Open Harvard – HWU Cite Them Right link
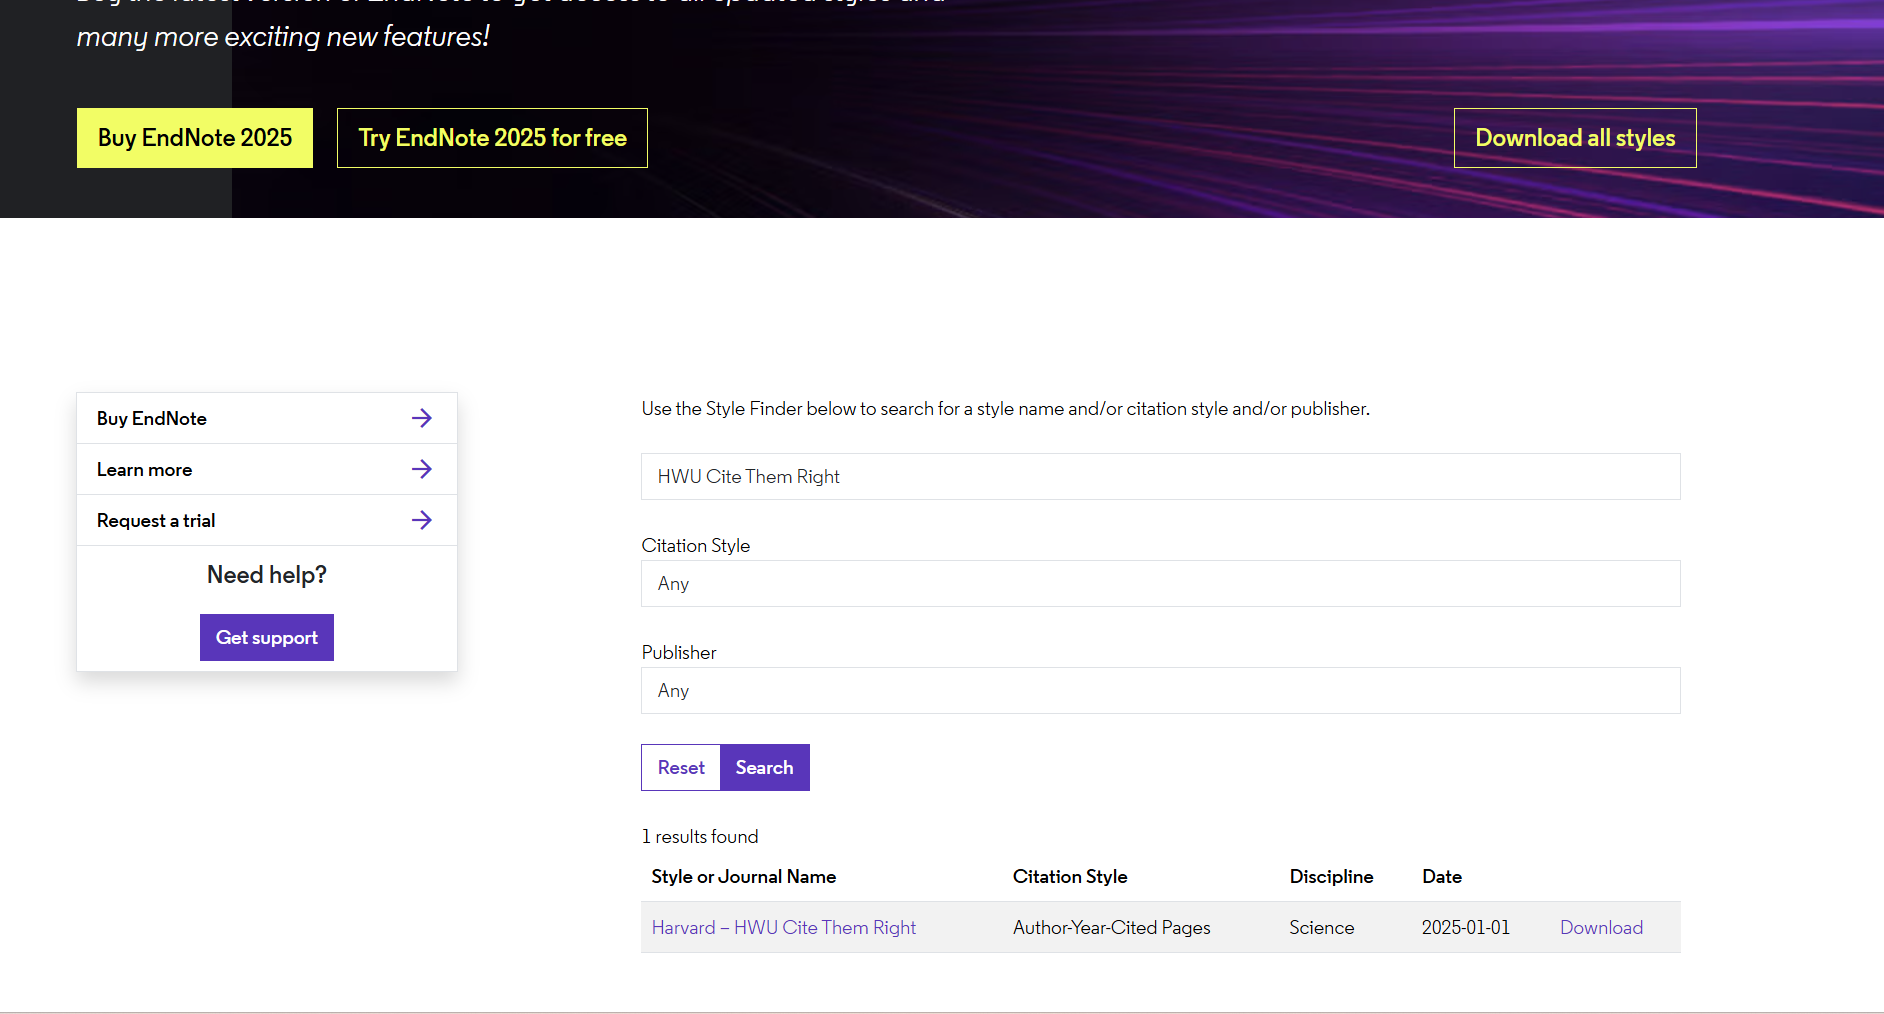1884x1014 pixels. [784, 928]
